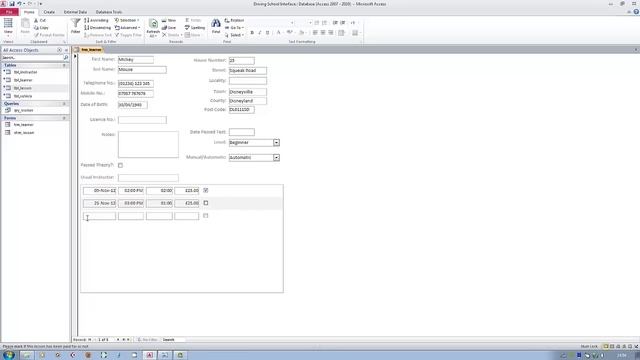Image resolution: width=640 pixels, height=360 pixels.
Task: Tick the checkbox in the blank lesson row
Action: click(206, 216)
